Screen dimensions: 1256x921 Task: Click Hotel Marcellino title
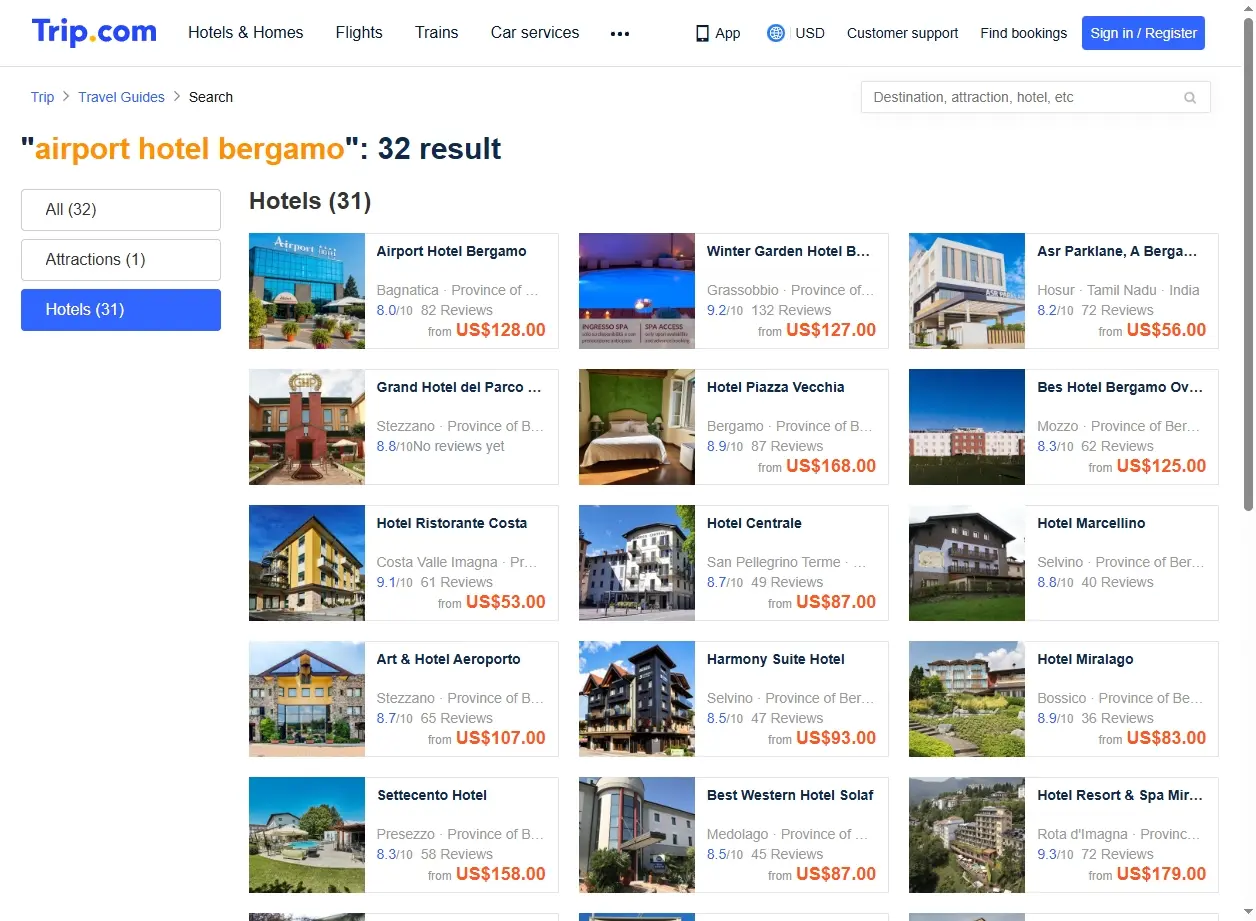pos(1091,523)
